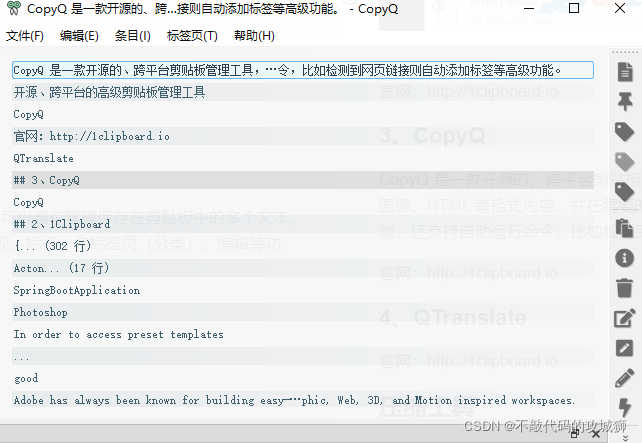The image size is (642, 443).
Task: Select the '开源、跨平台的高级剪贴板管理工具' item
Action: (x=303, y=92)
